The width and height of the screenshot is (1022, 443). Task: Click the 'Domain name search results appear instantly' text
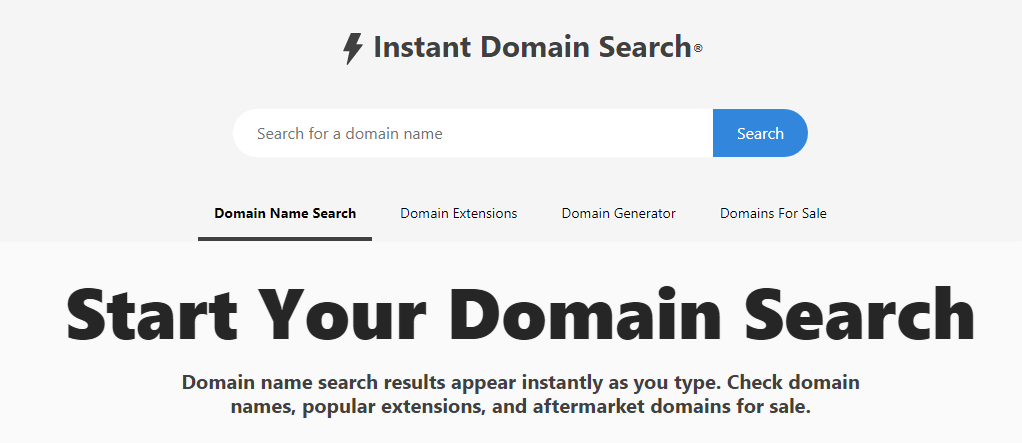coord(520,395)
